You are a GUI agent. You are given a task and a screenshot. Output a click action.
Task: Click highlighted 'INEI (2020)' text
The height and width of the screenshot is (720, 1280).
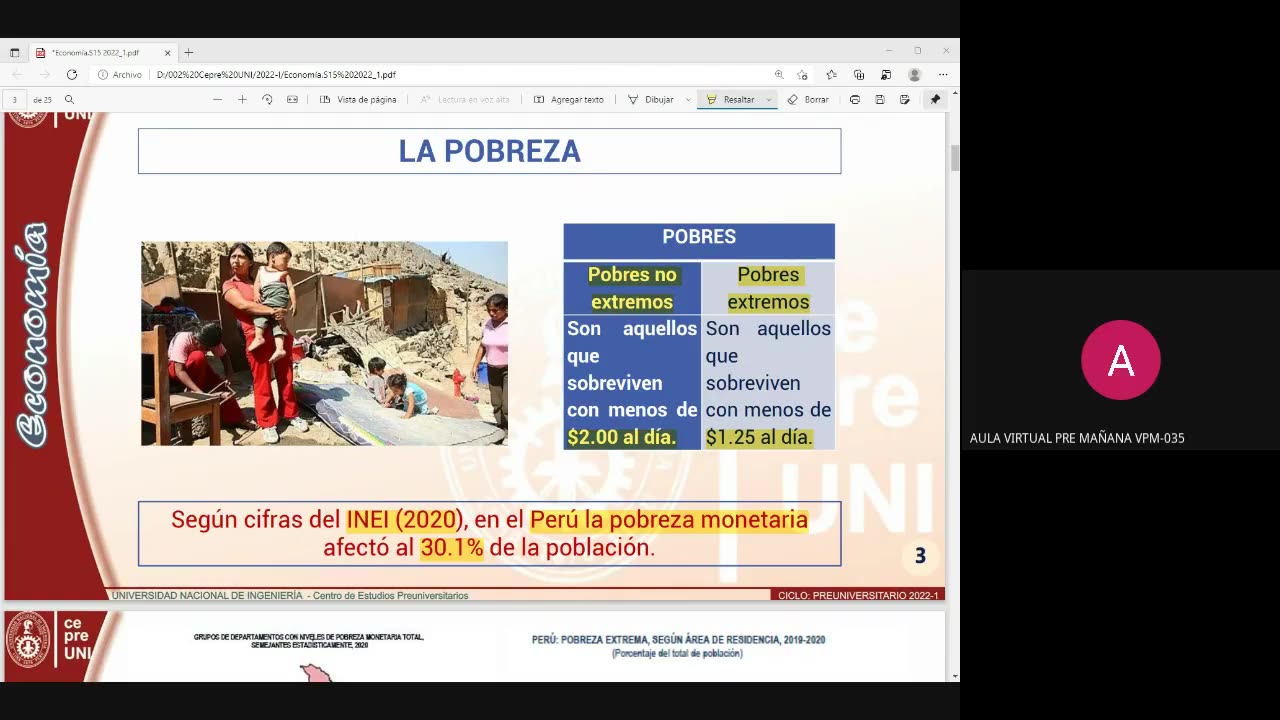coord(404,520)
